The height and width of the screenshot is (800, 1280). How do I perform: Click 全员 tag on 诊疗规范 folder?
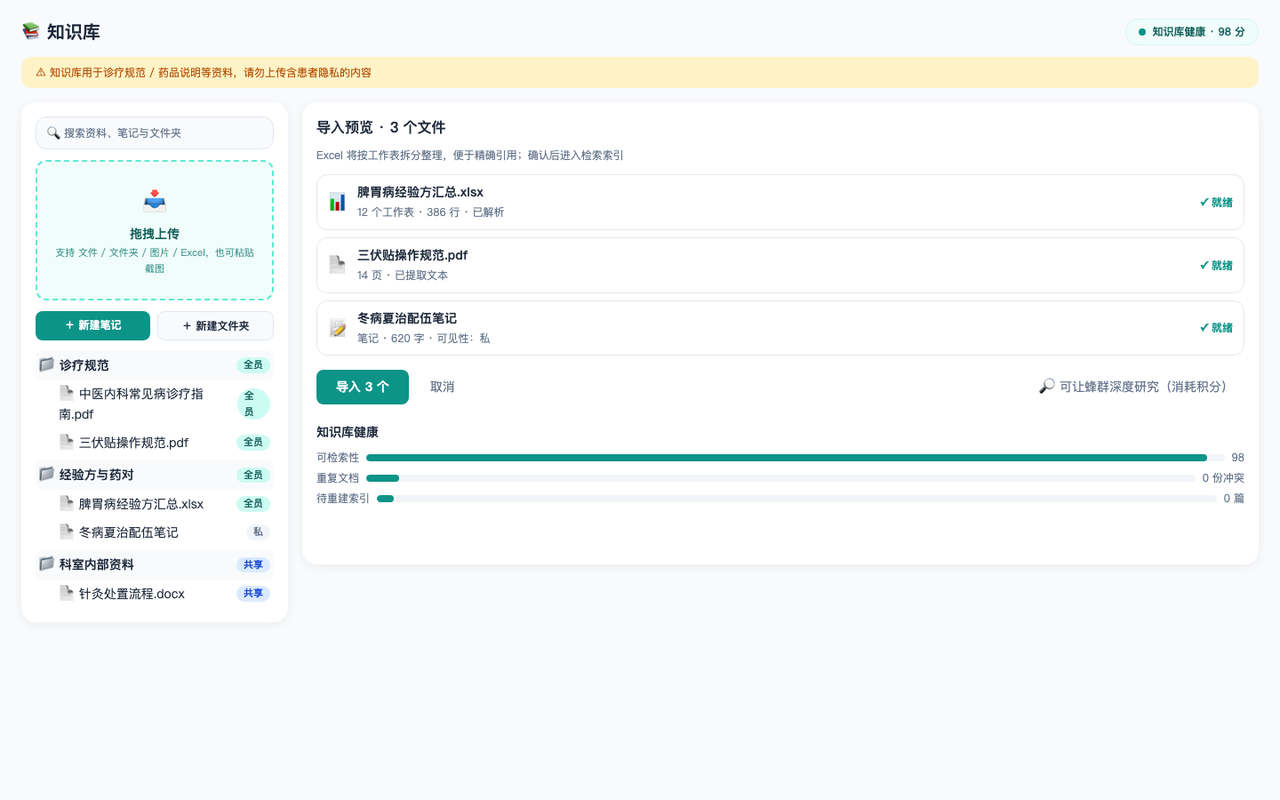click(253, 365)
